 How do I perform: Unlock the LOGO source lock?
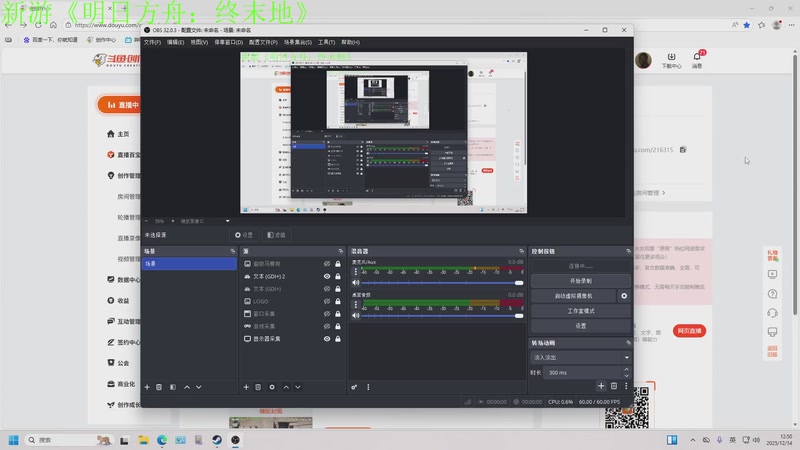[x=338, y=302]
